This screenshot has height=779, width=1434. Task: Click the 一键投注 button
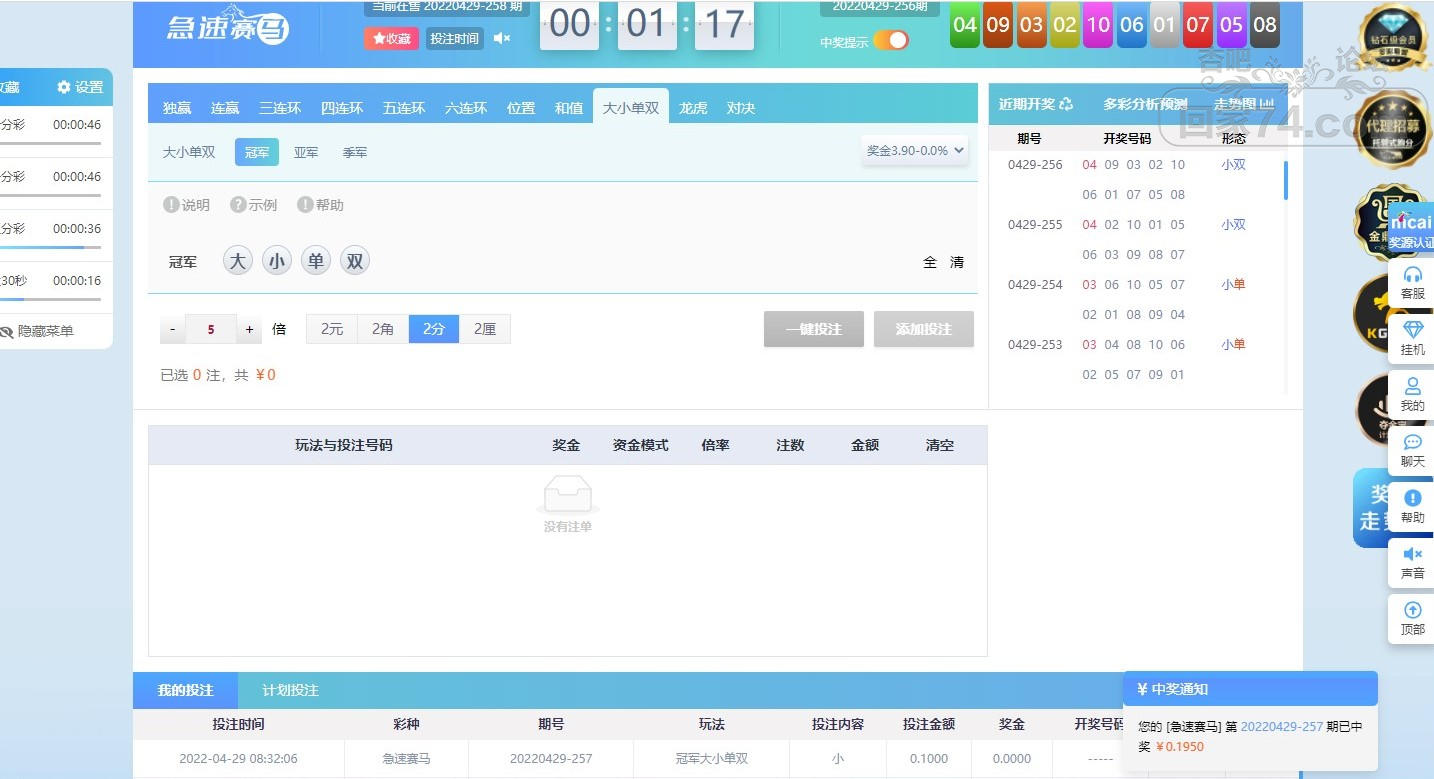pos(814,329)
